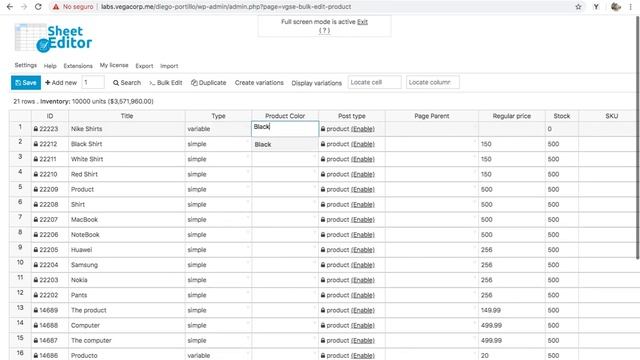Open Type dropdown for MacBook row
This screenshot has height=360, width=640.
pos(248,217)
